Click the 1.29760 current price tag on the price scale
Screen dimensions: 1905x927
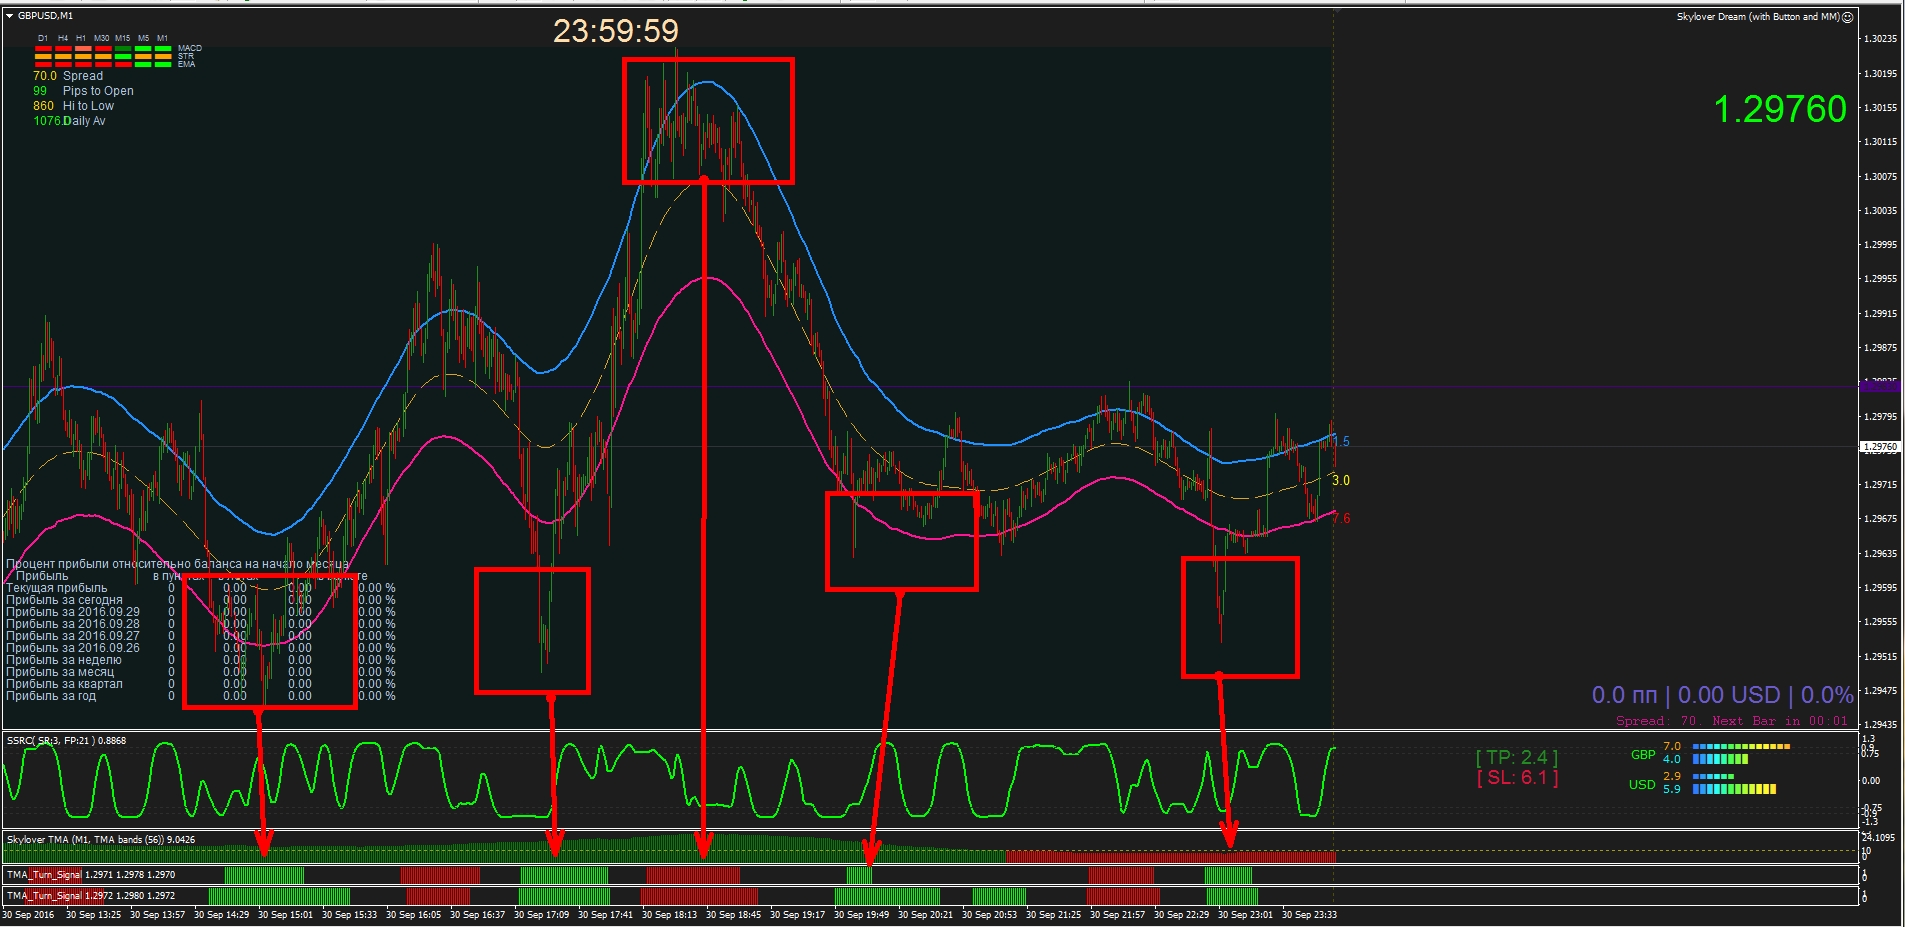coord(1880,447)
